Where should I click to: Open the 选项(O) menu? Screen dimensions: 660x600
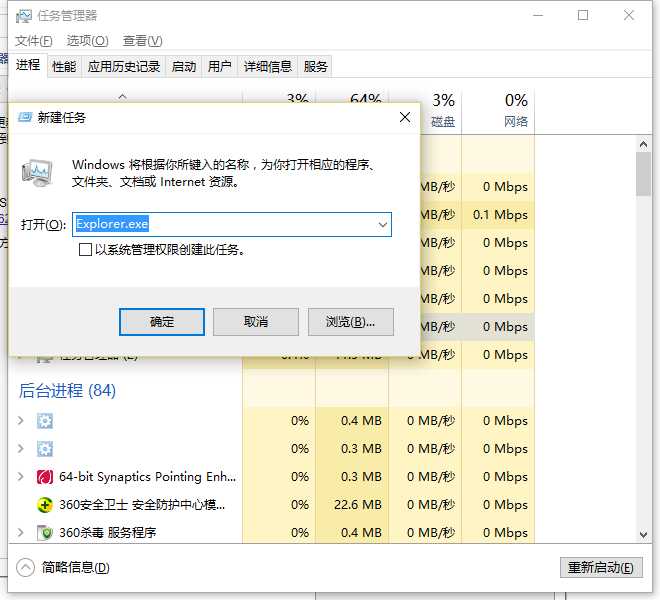88,41
